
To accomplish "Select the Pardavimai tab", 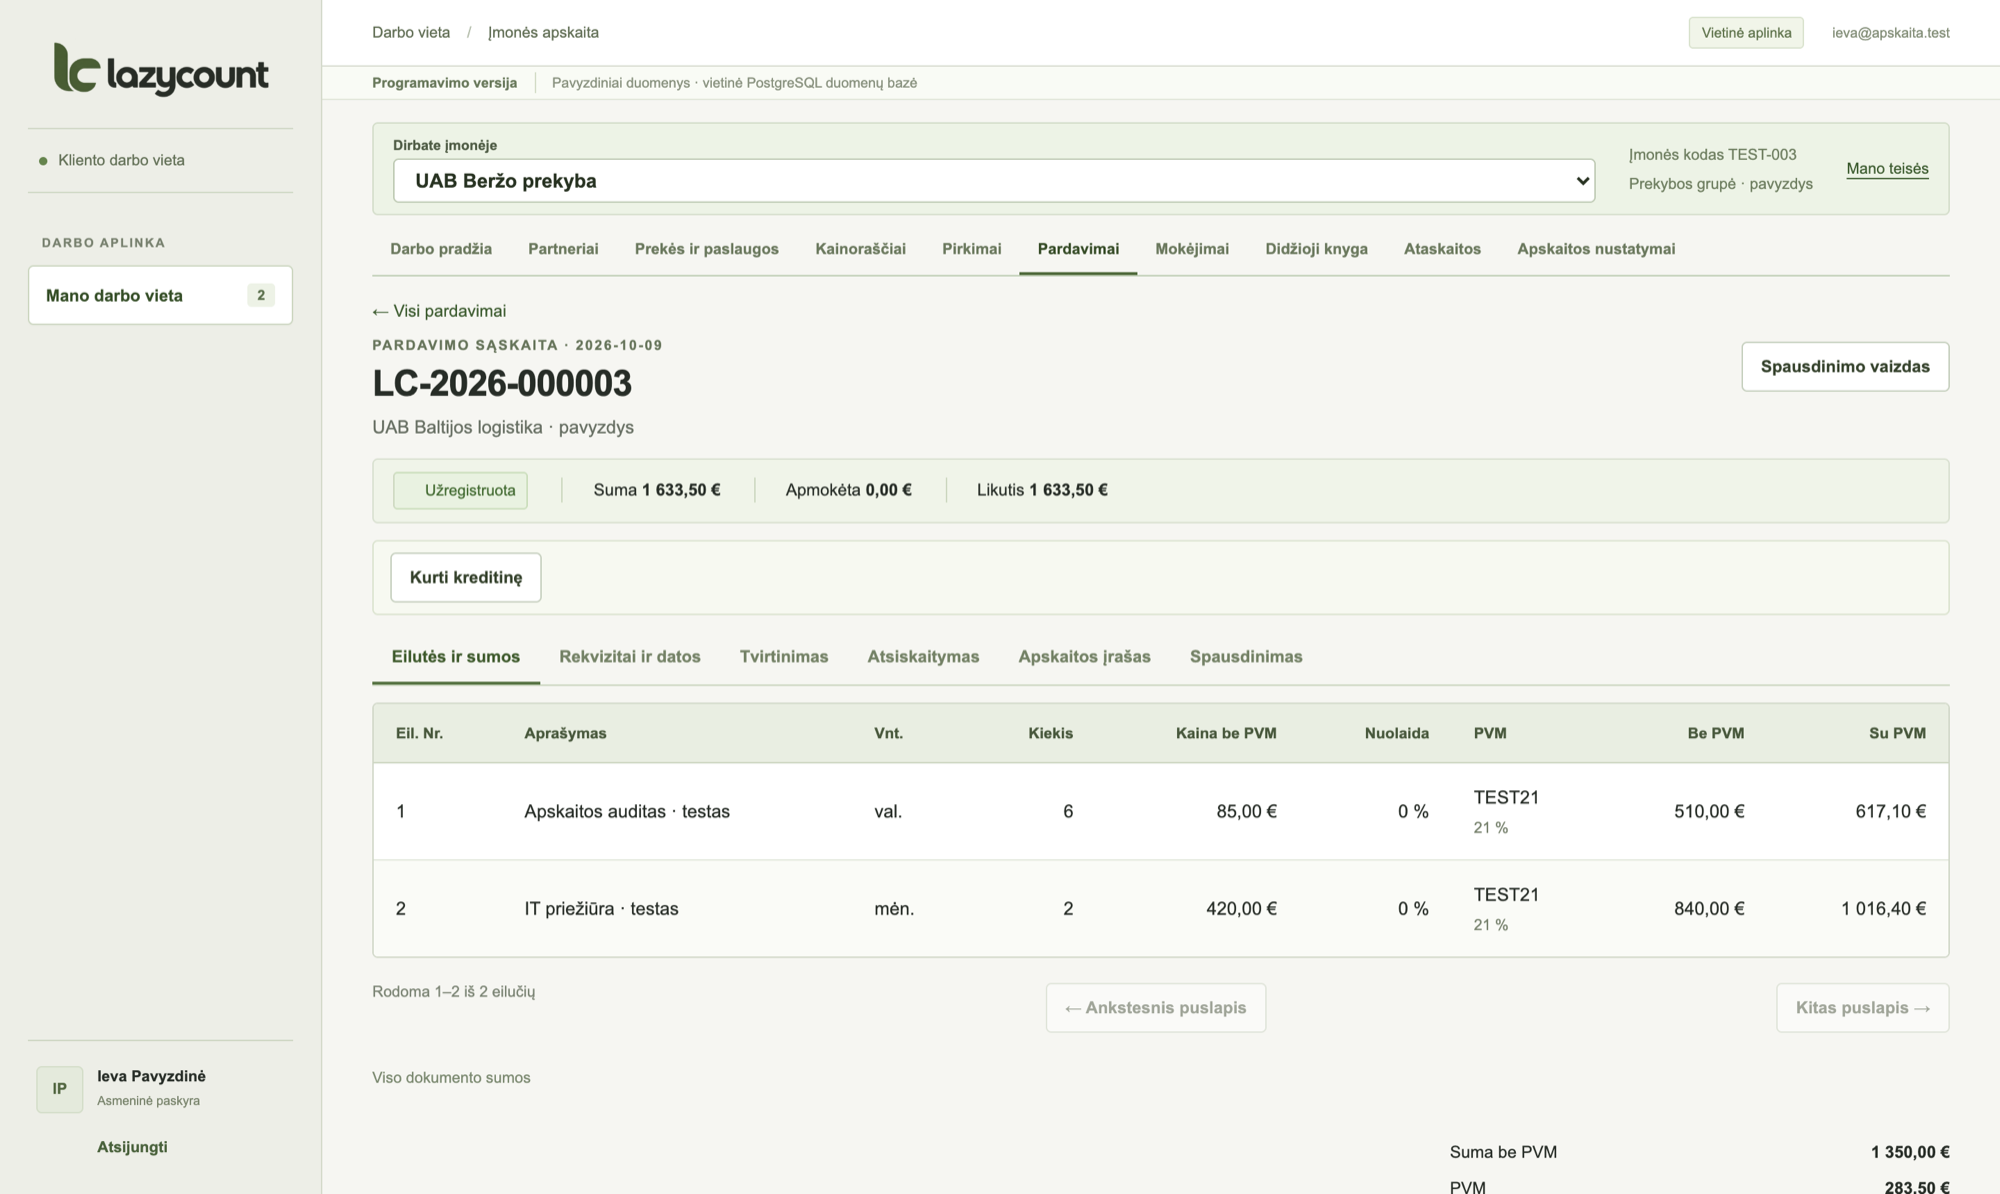I will [x=1078, y=249].
